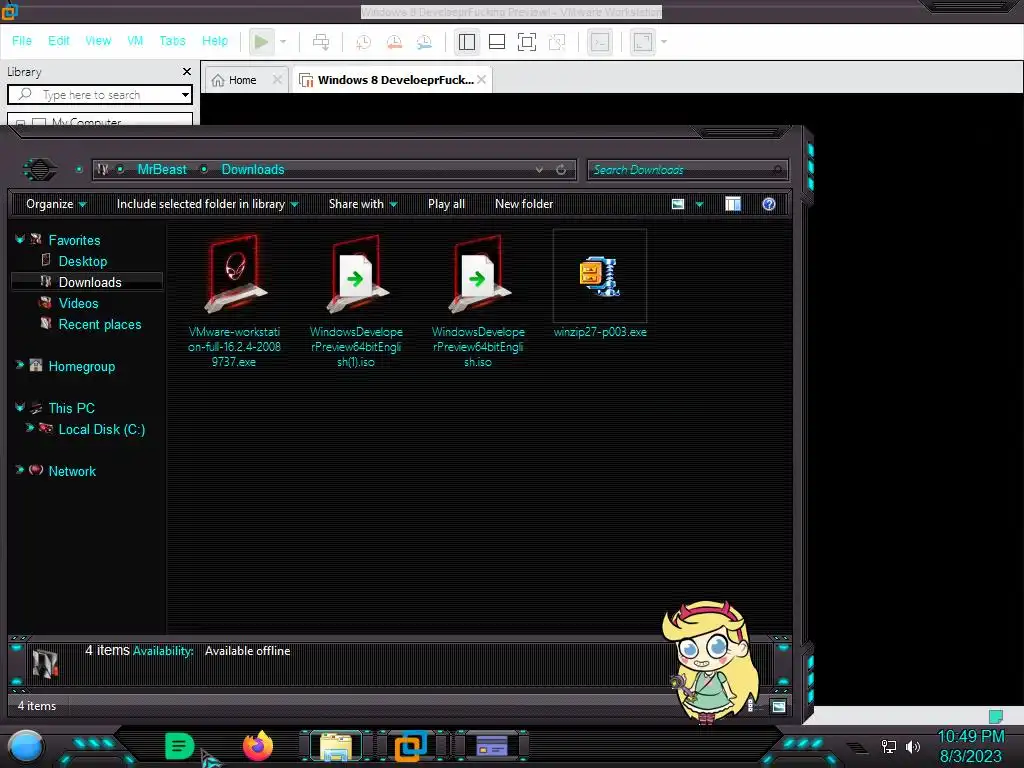Image resolution: width=1024 pixels, height=768 pixels.
Task: Click the Unity mode toolbar icon
Action: [x=557, y=42]
